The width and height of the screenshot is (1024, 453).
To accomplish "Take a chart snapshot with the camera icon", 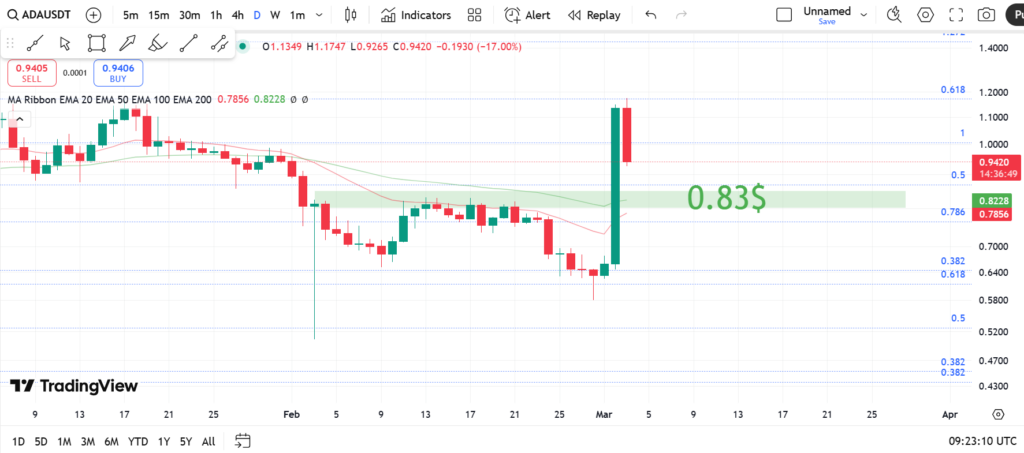I will (x=986, y=15).
